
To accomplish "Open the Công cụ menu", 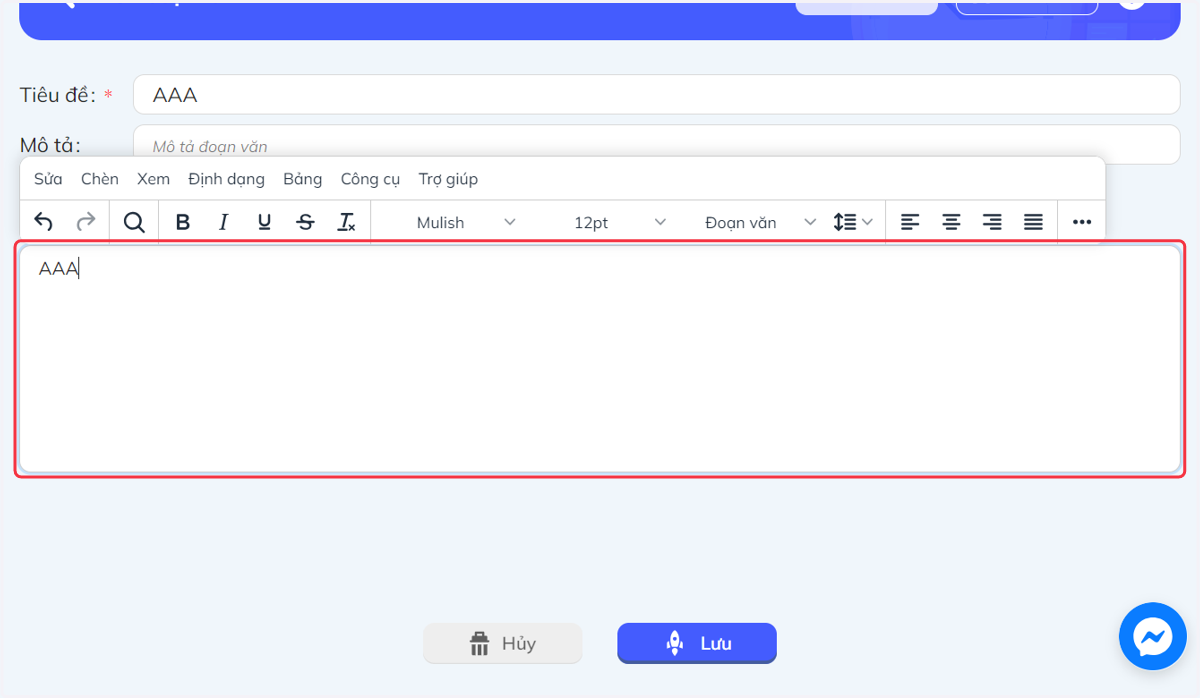I will point(370,179).
